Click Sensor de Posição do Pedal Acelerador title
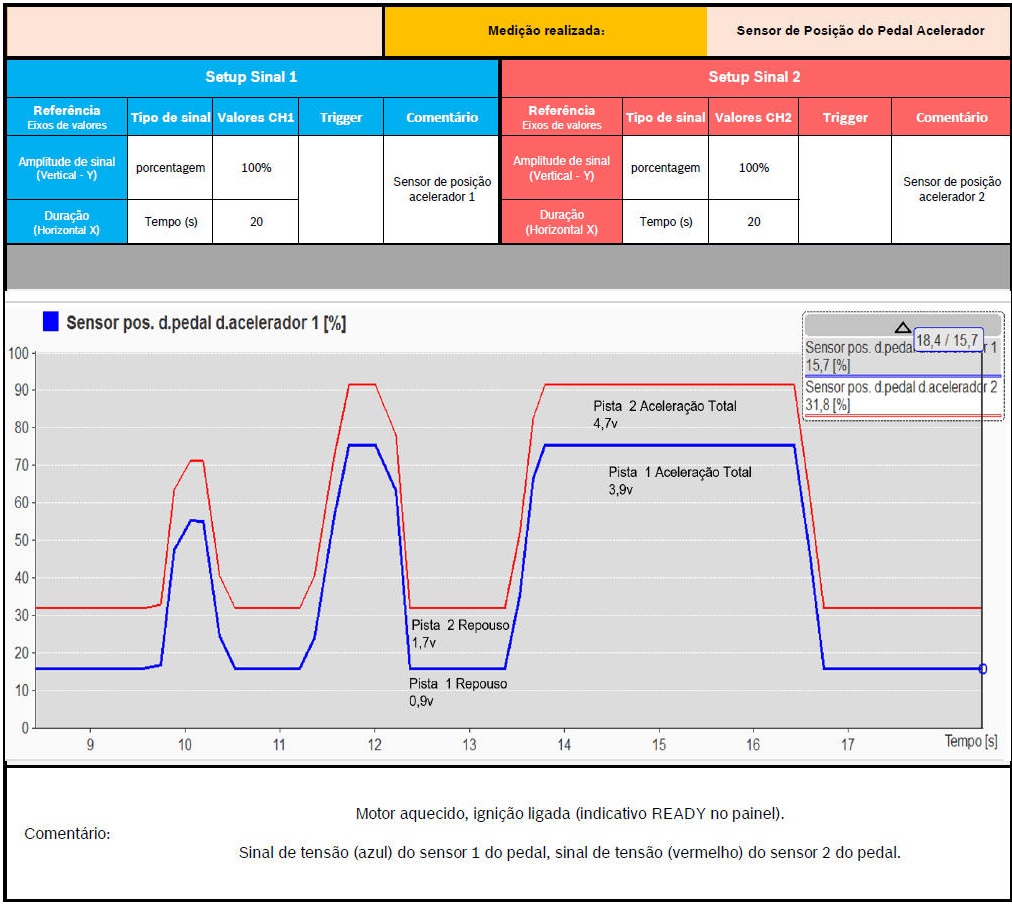 click(x=860, y=31)
